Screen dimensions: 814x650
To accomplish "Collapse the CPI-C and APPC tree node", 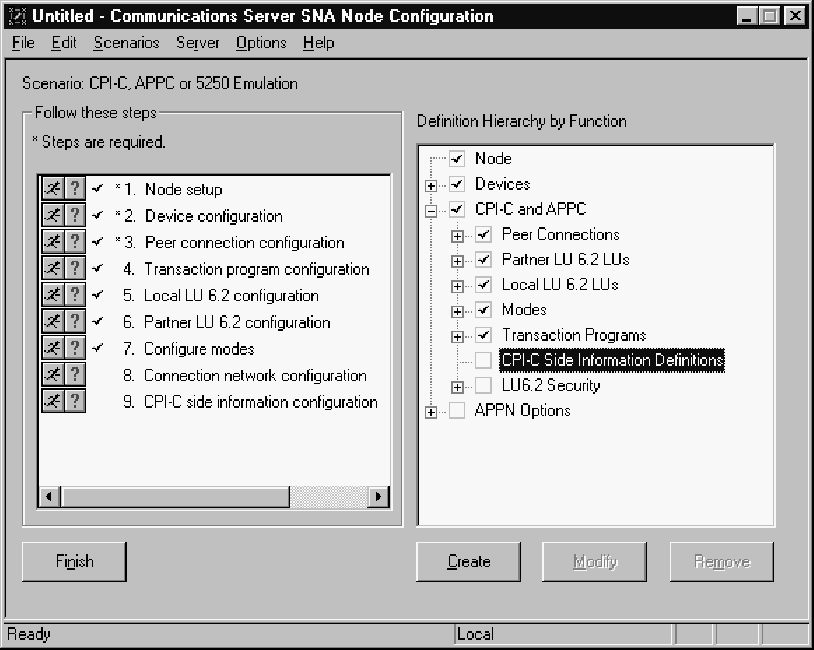I will 431,211.
